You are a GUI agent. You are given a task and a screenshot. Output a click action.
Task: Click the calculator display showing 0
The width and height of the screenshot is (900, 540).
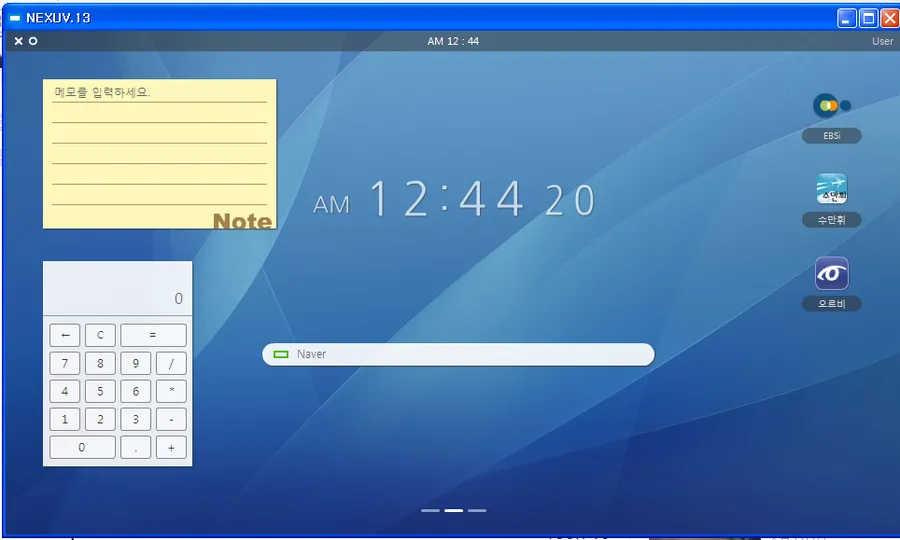tap(118, 288)
